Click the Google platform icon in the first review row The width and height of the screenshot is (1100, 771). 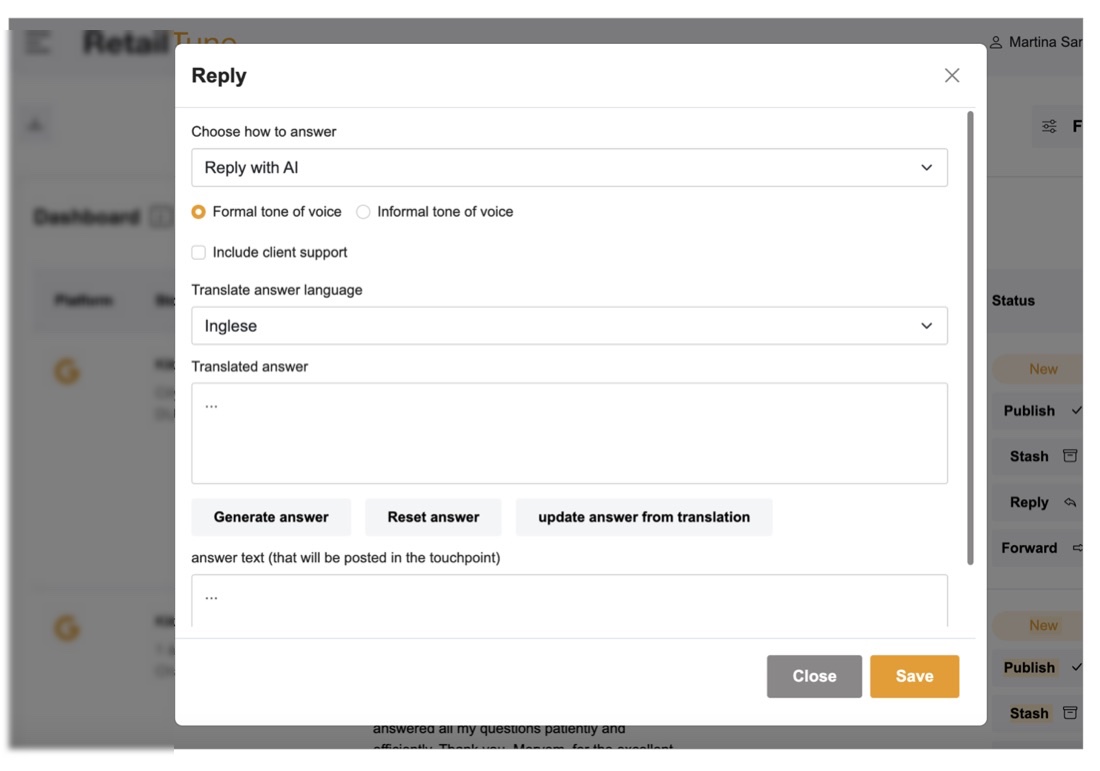67,371
